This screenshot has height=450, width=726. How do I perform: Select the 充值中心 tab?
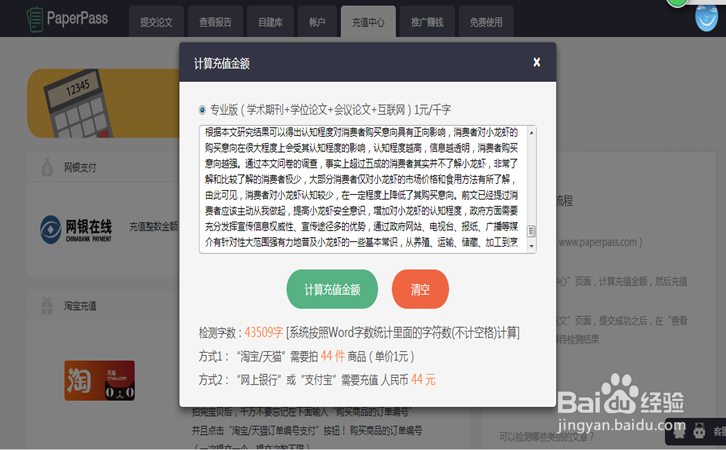coord(368,22)
